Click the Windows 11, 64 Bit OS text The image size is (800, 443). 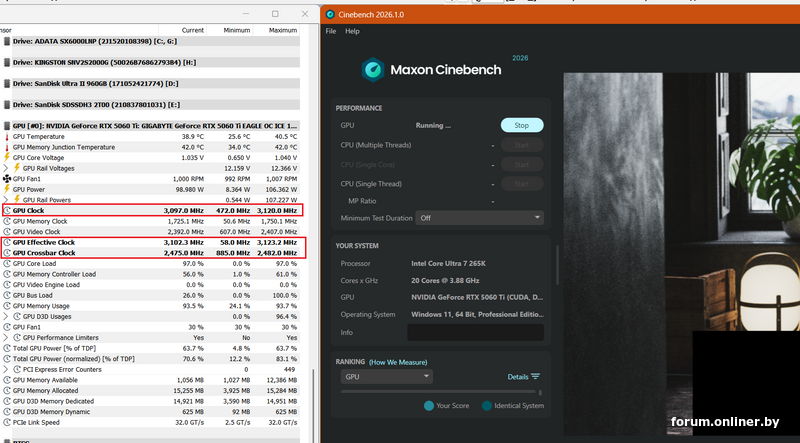point(478,314)
